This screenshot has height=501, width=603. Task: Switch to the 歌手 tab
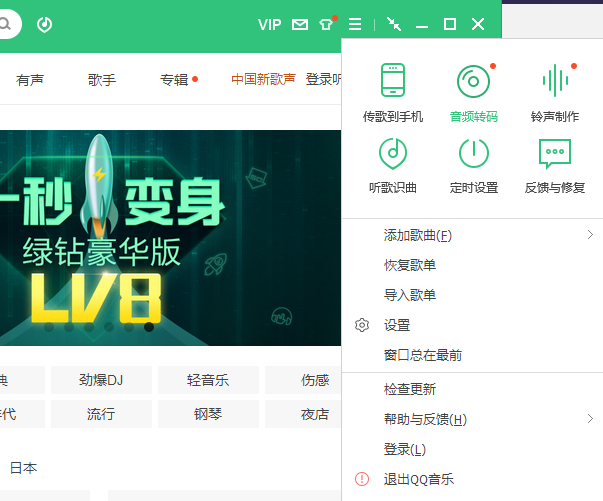coord(102,80)
